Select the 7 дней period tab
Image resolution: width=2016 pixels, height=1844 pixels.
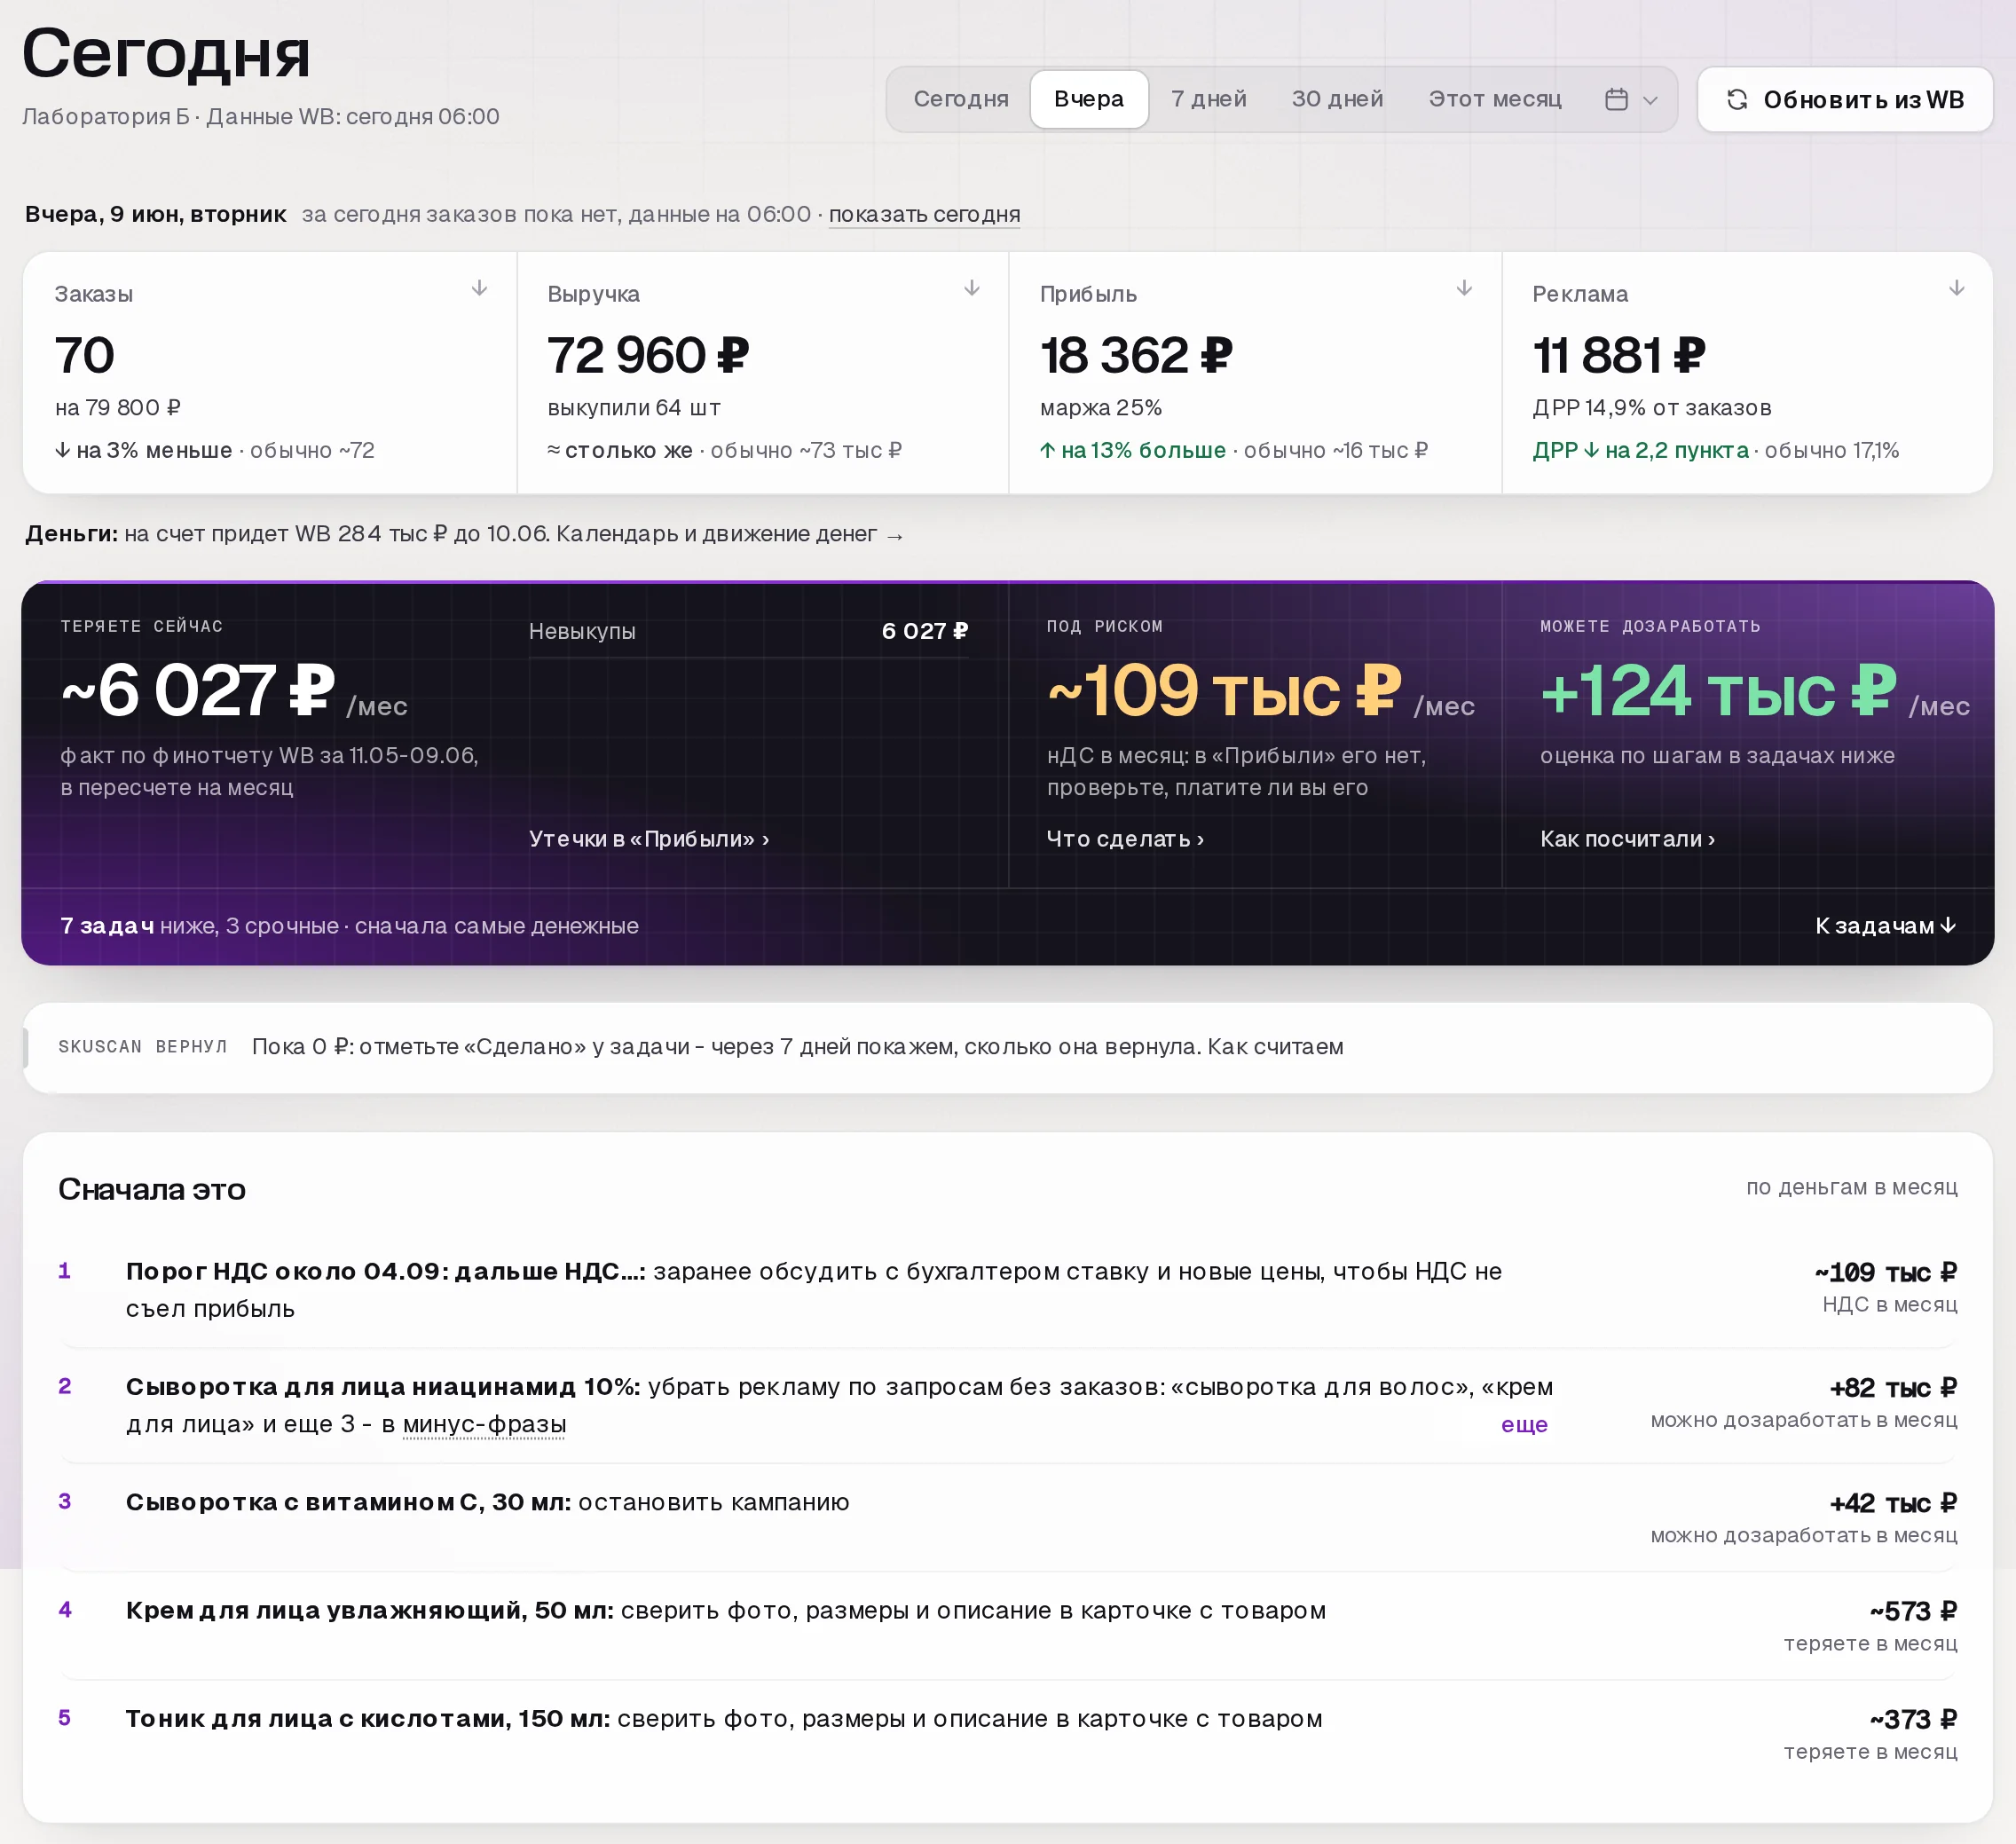1208,99
